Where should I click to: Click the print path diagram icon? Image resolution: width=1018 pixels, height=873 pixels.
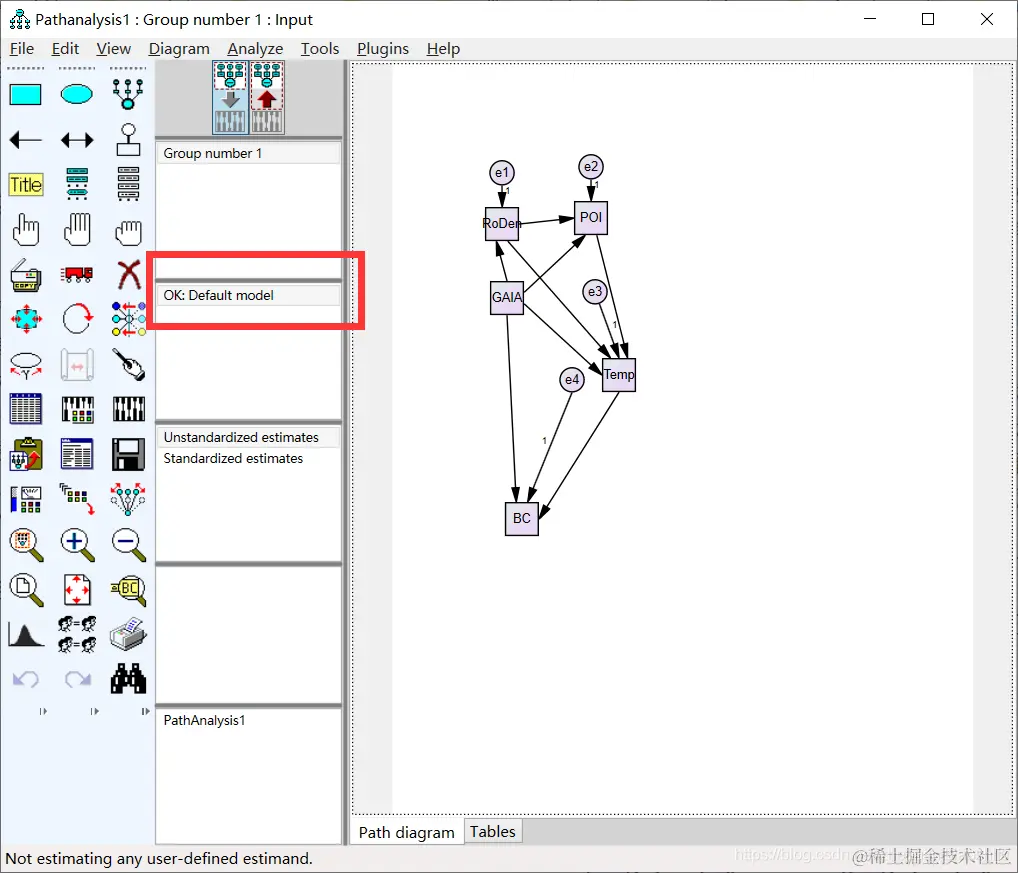[129, 634]
